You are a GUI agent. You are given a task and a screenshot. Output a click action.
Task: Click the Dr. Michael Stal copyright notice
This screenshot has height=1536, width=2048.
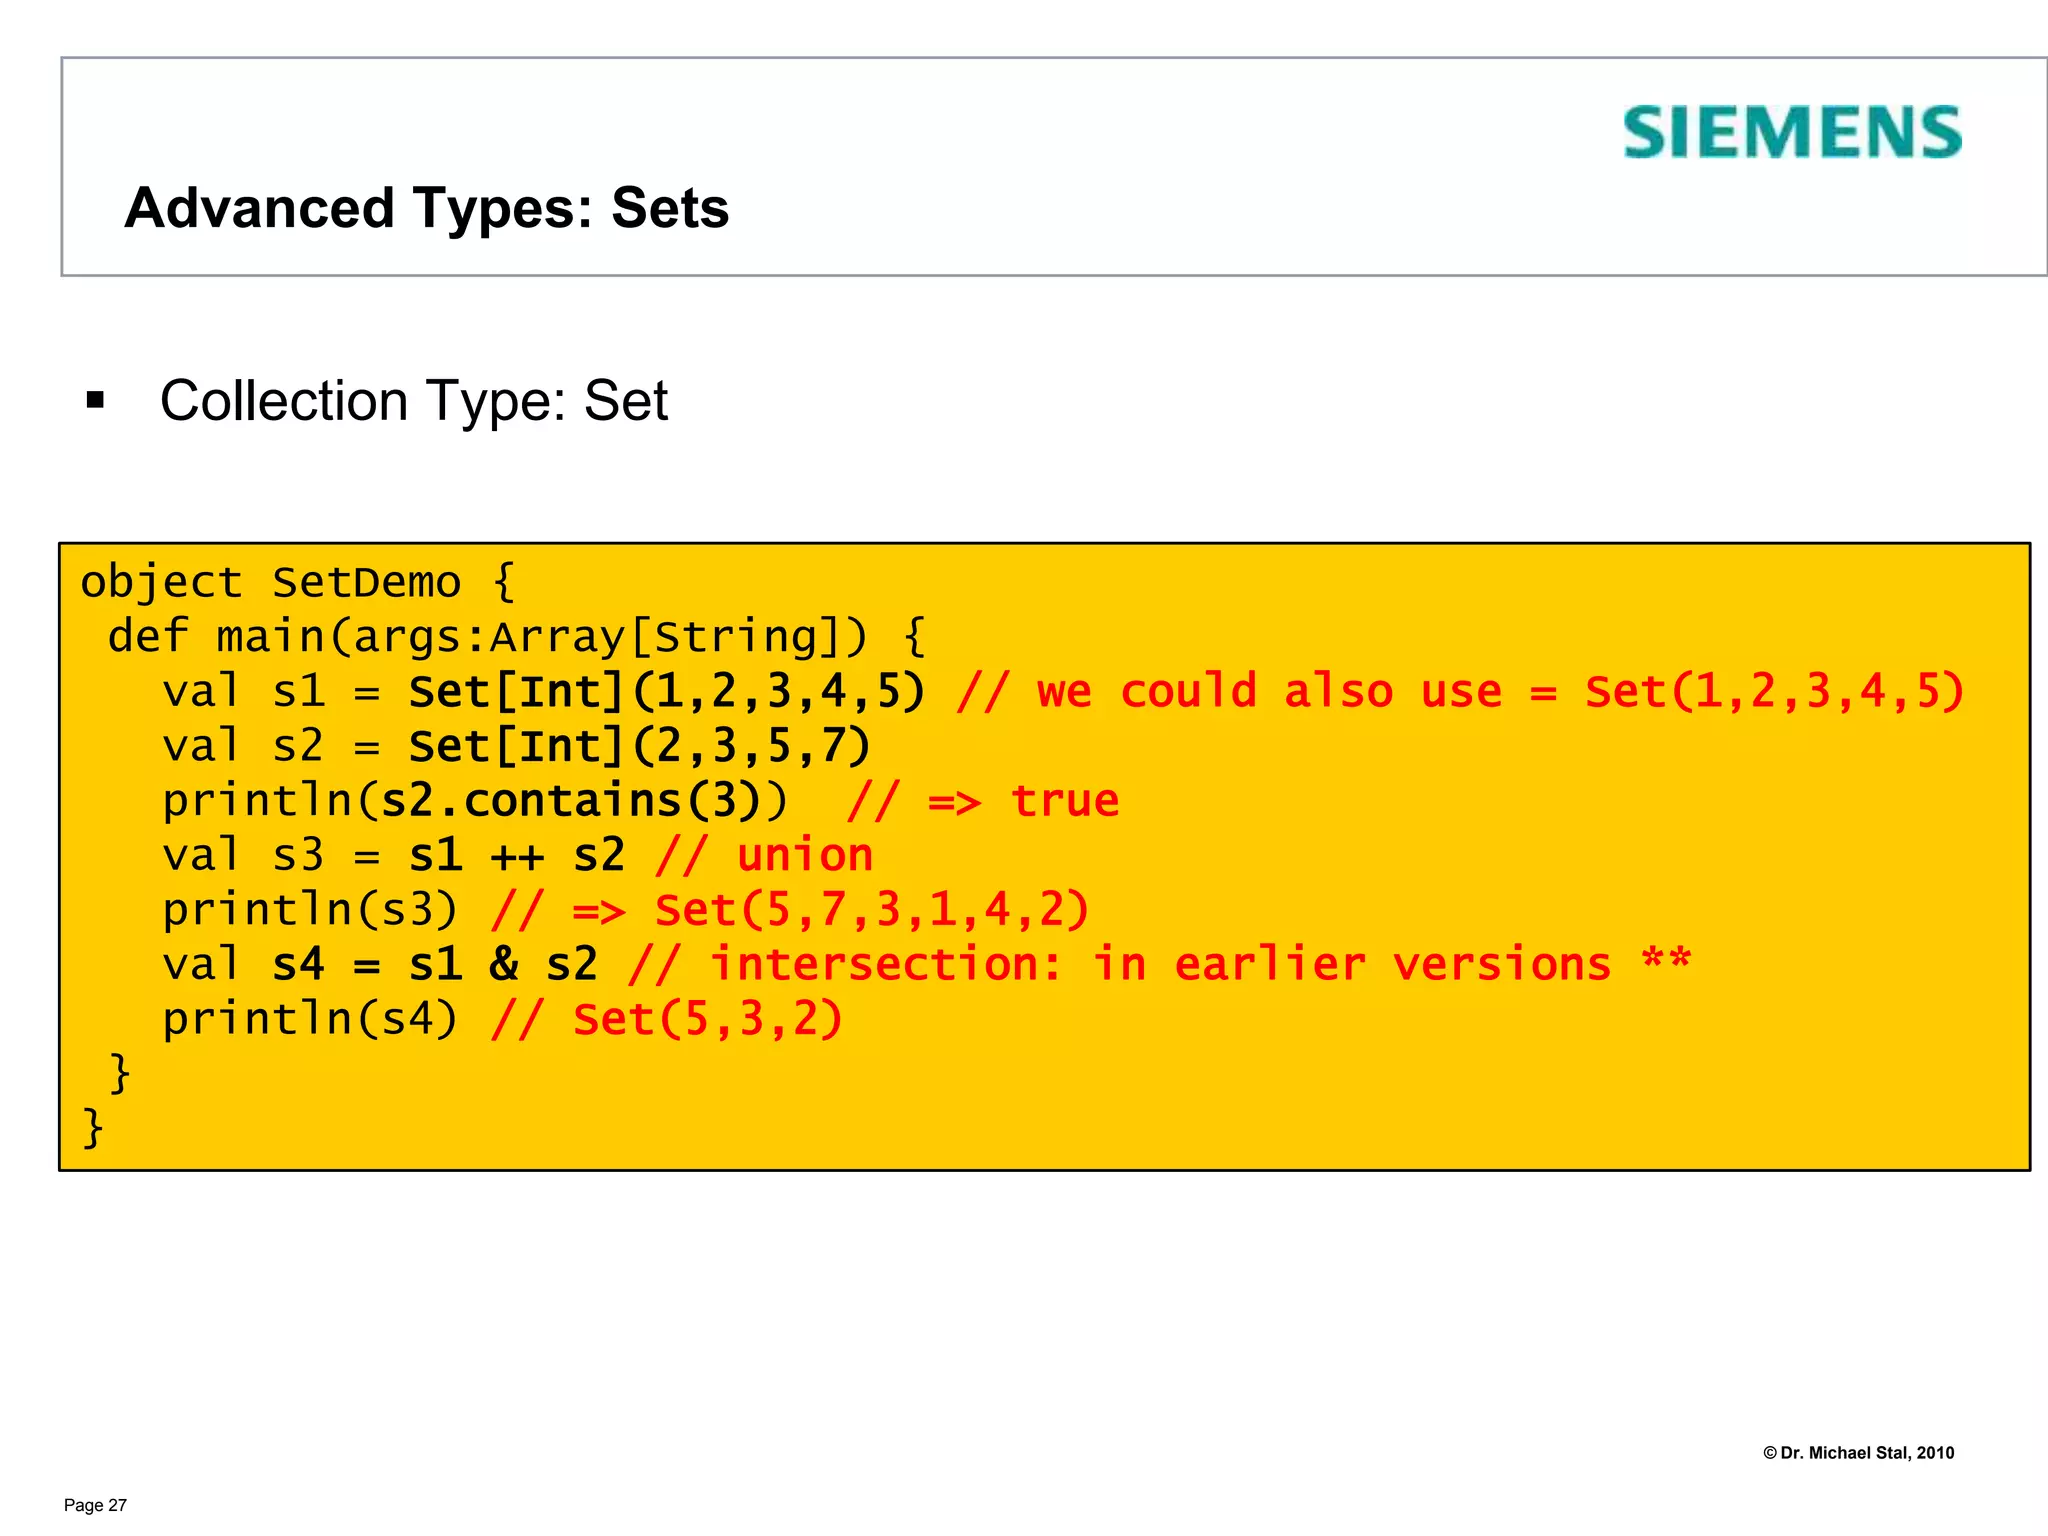(x=1857, y=1453)
